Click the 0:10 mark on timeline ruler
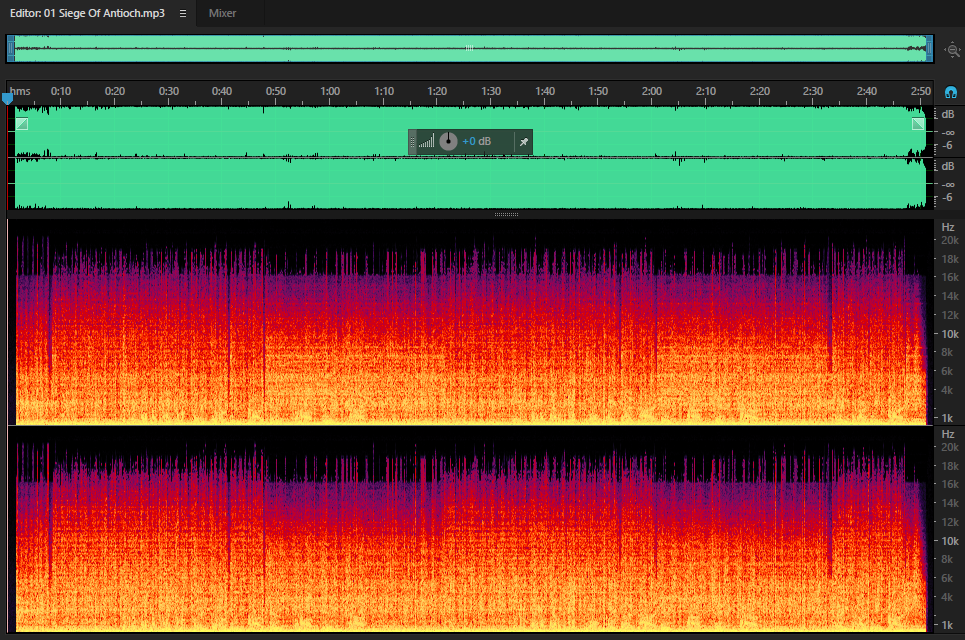The width and height of the screenshot is (965, 640). (61, 91)
